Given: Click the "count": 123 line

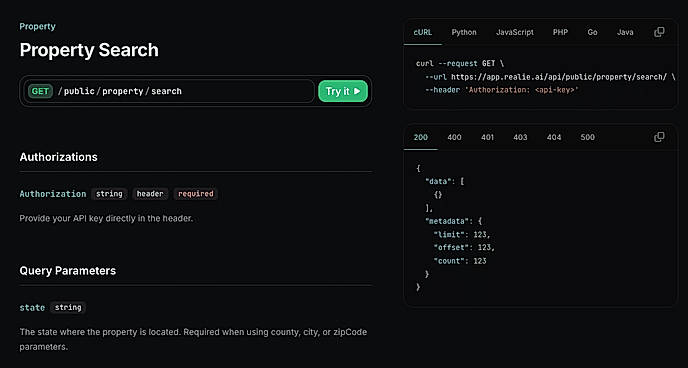Looking at the screenshot, I should coord(460,261).
